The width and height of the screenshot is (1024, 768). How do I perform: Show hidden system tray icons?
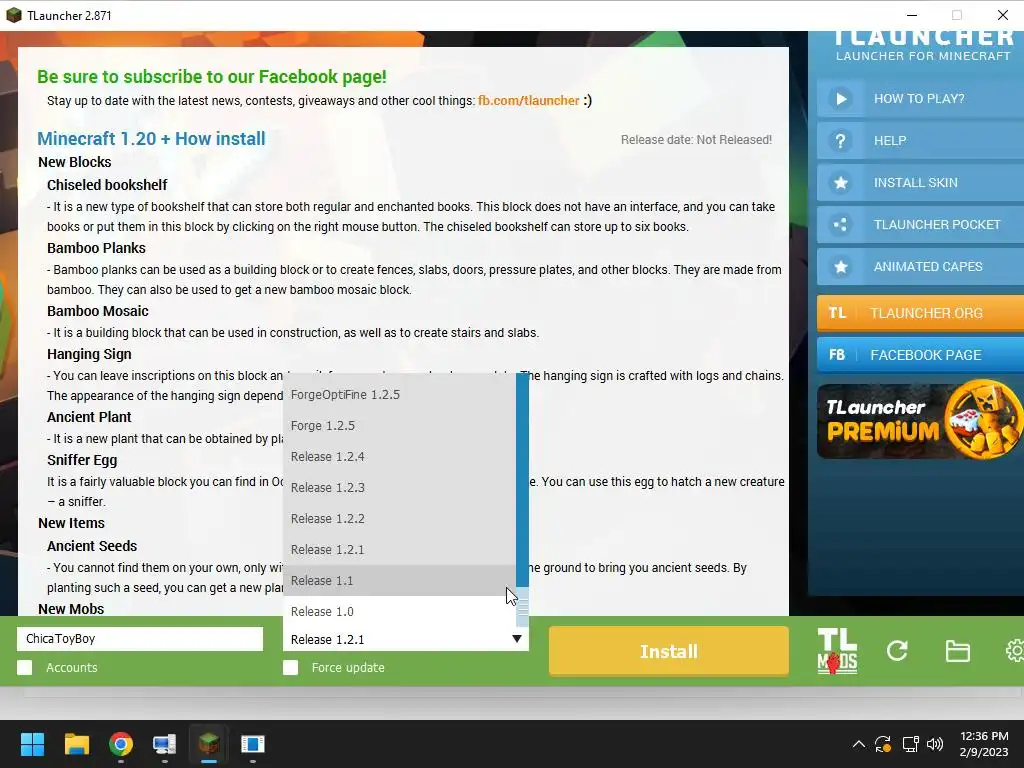point(859,744)
